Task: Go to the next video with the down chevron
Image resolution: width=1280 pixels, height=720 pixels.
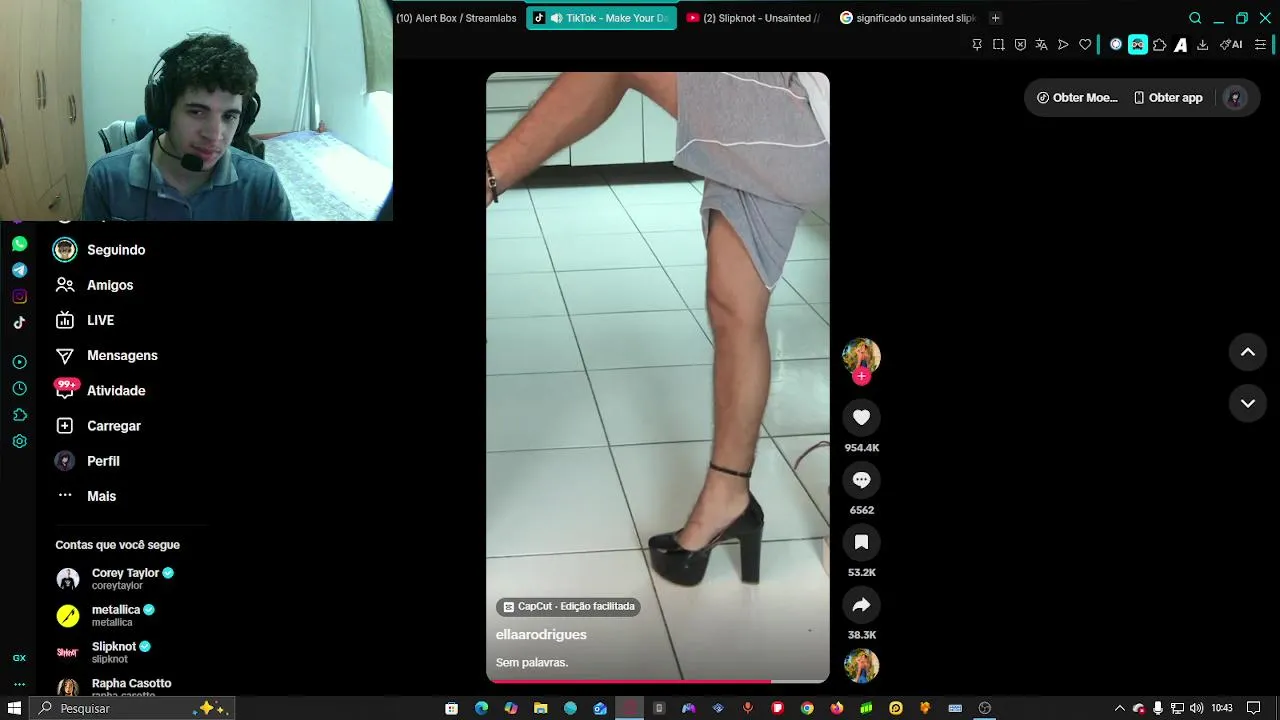Action: pyautogui.click(x=1248, y=403)
